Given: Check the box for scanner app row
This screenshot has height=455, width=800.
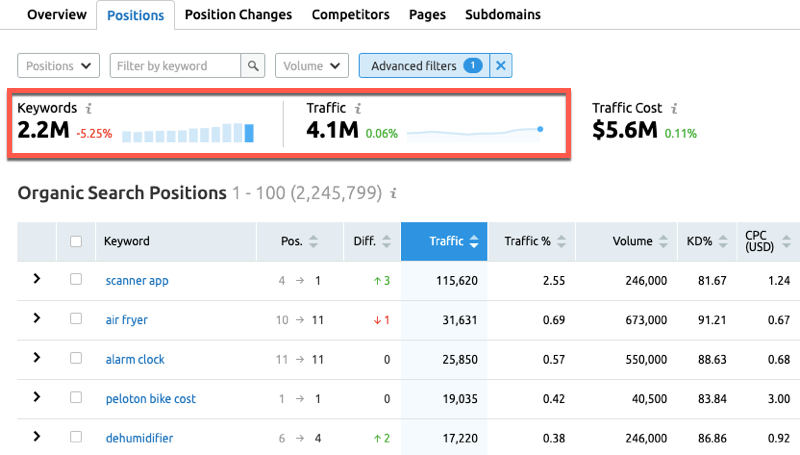Looking at the screenshot, I should (x=76, y=280).
